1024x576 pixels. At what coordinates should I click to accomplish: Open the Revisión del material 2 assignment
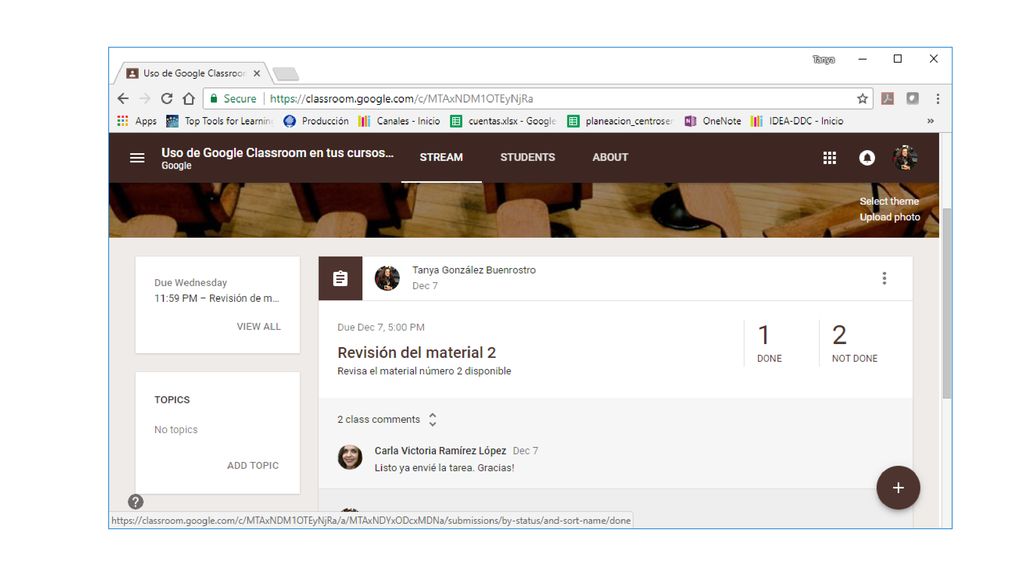(x=417, y=353)
